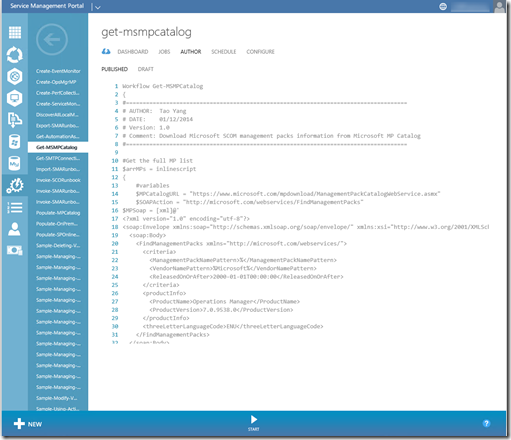511x440 pixels.
Task: Expand the Service Management Portal dropdown chevron
Action: click(x=97, y=7)
